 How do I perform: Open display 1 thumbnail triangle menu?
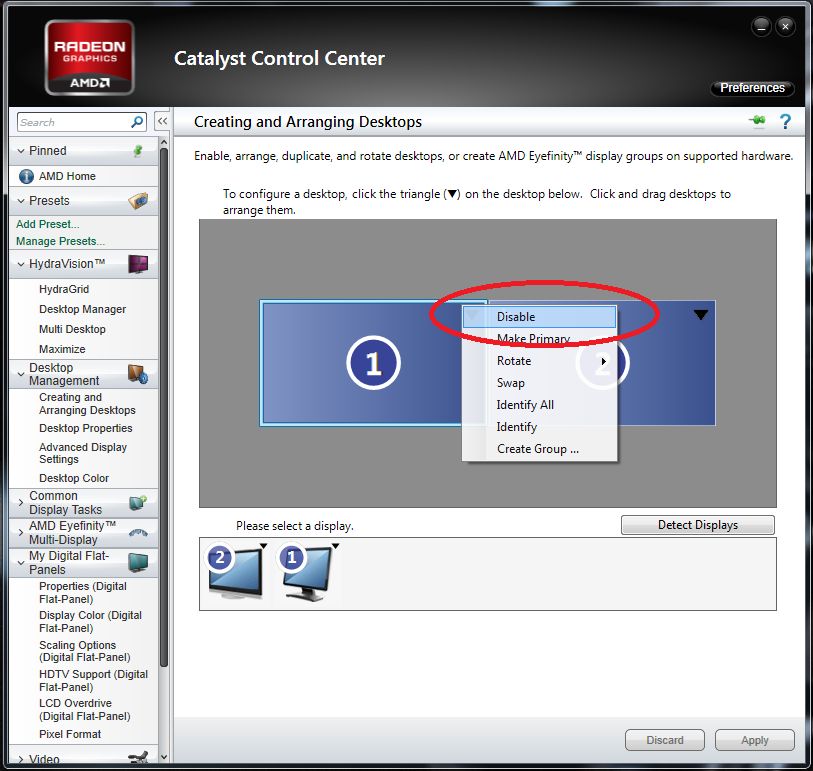pyautogui.click(x=335, y=546)
